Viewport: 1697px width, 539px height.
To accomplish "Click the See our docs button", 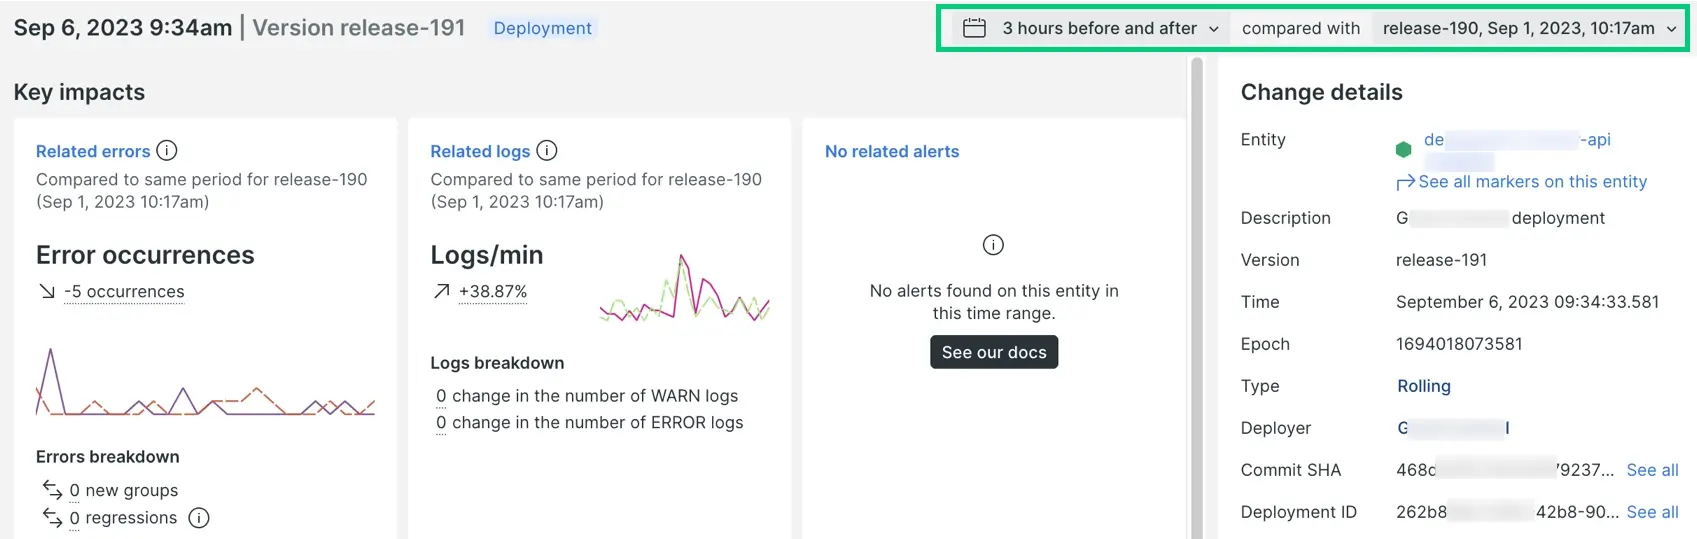I will click(x=994, y=352).
